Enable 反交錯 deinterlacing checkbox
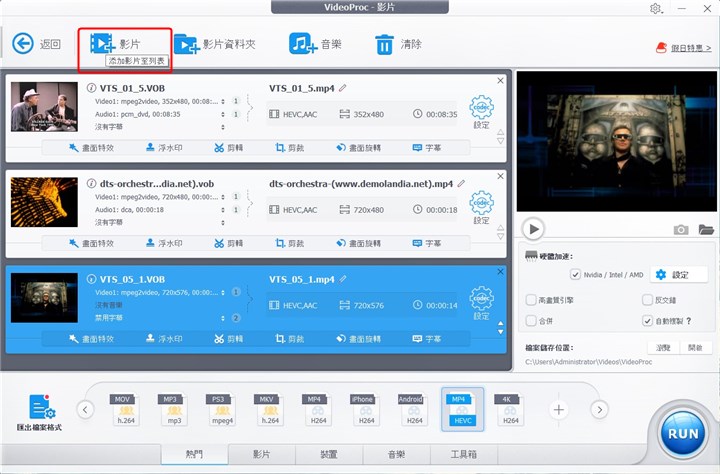720x474 pixels. (x=647, y=300)
